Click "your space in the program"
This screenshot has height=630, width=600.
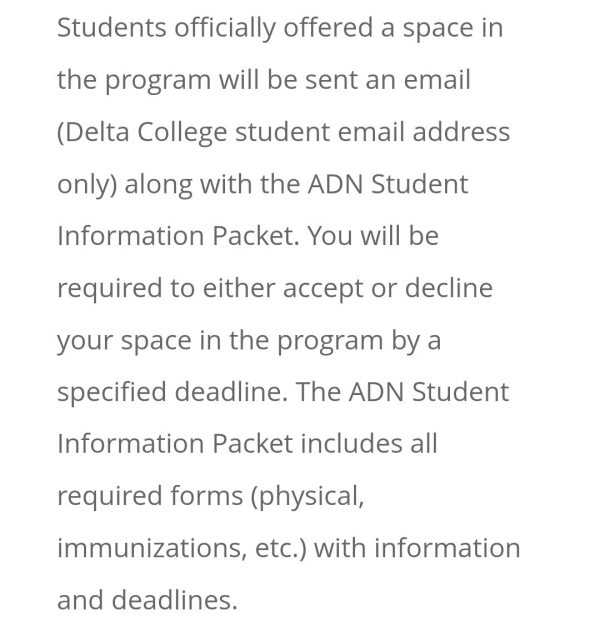[x=220, y=341]
